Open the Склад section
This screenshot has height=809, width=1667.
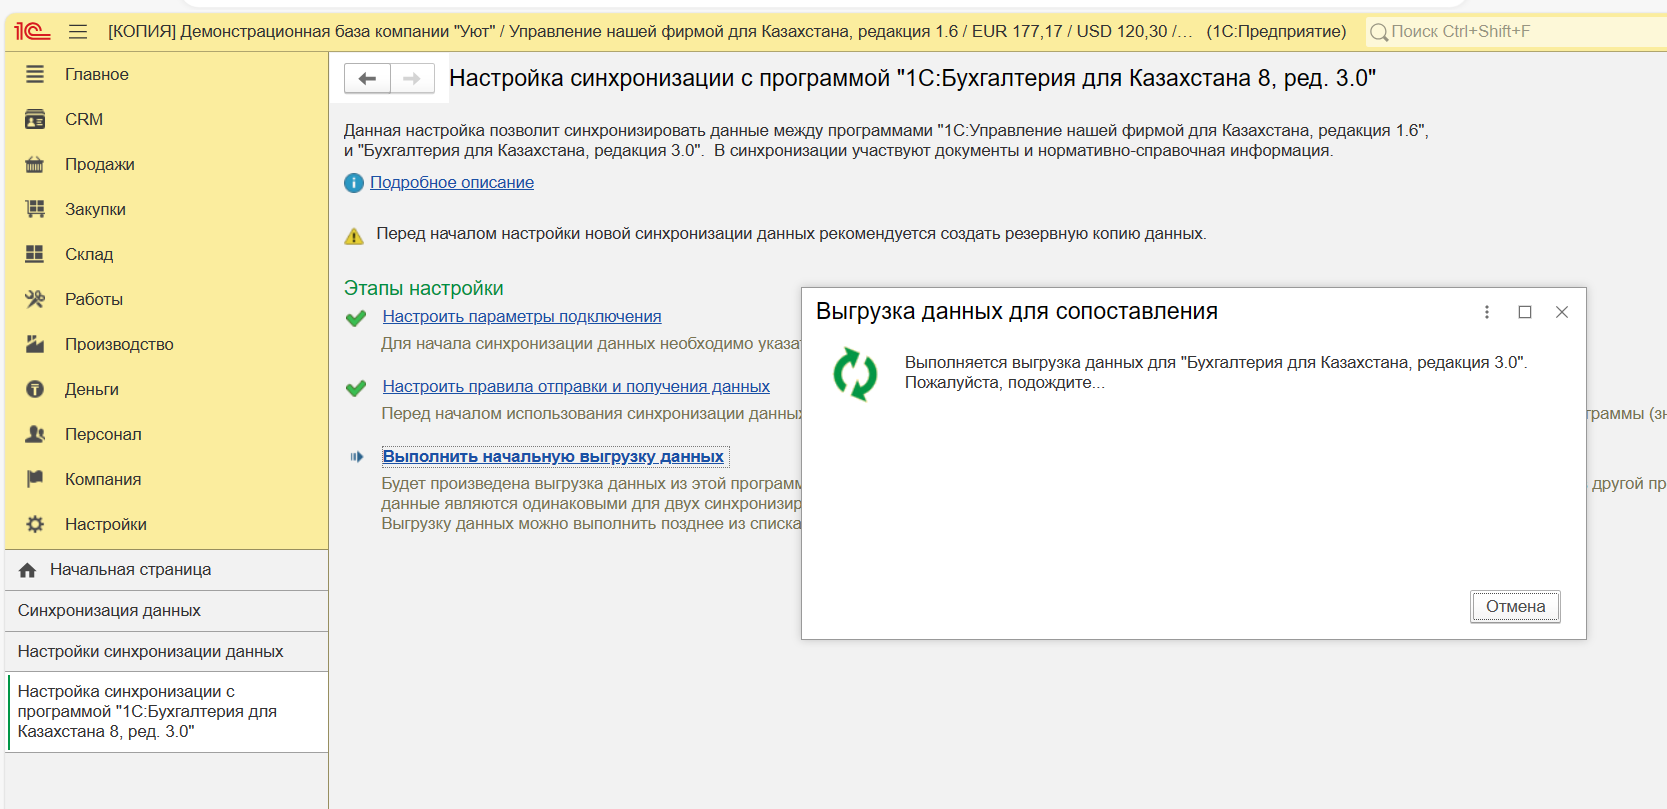89,254
